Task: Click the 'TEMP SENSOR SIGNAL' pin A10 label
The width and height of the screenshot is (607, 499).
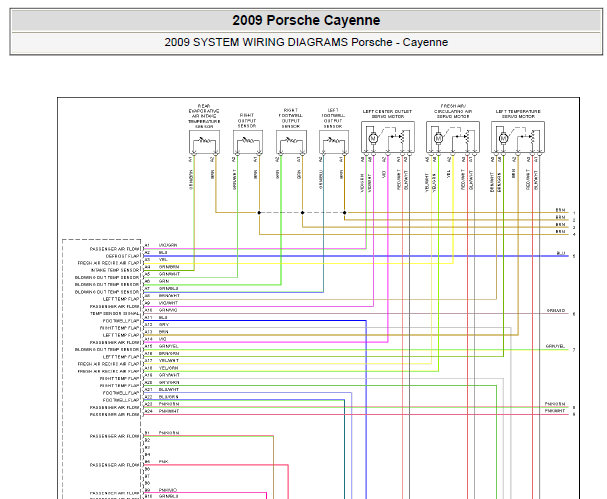Action: coord(115,314)
